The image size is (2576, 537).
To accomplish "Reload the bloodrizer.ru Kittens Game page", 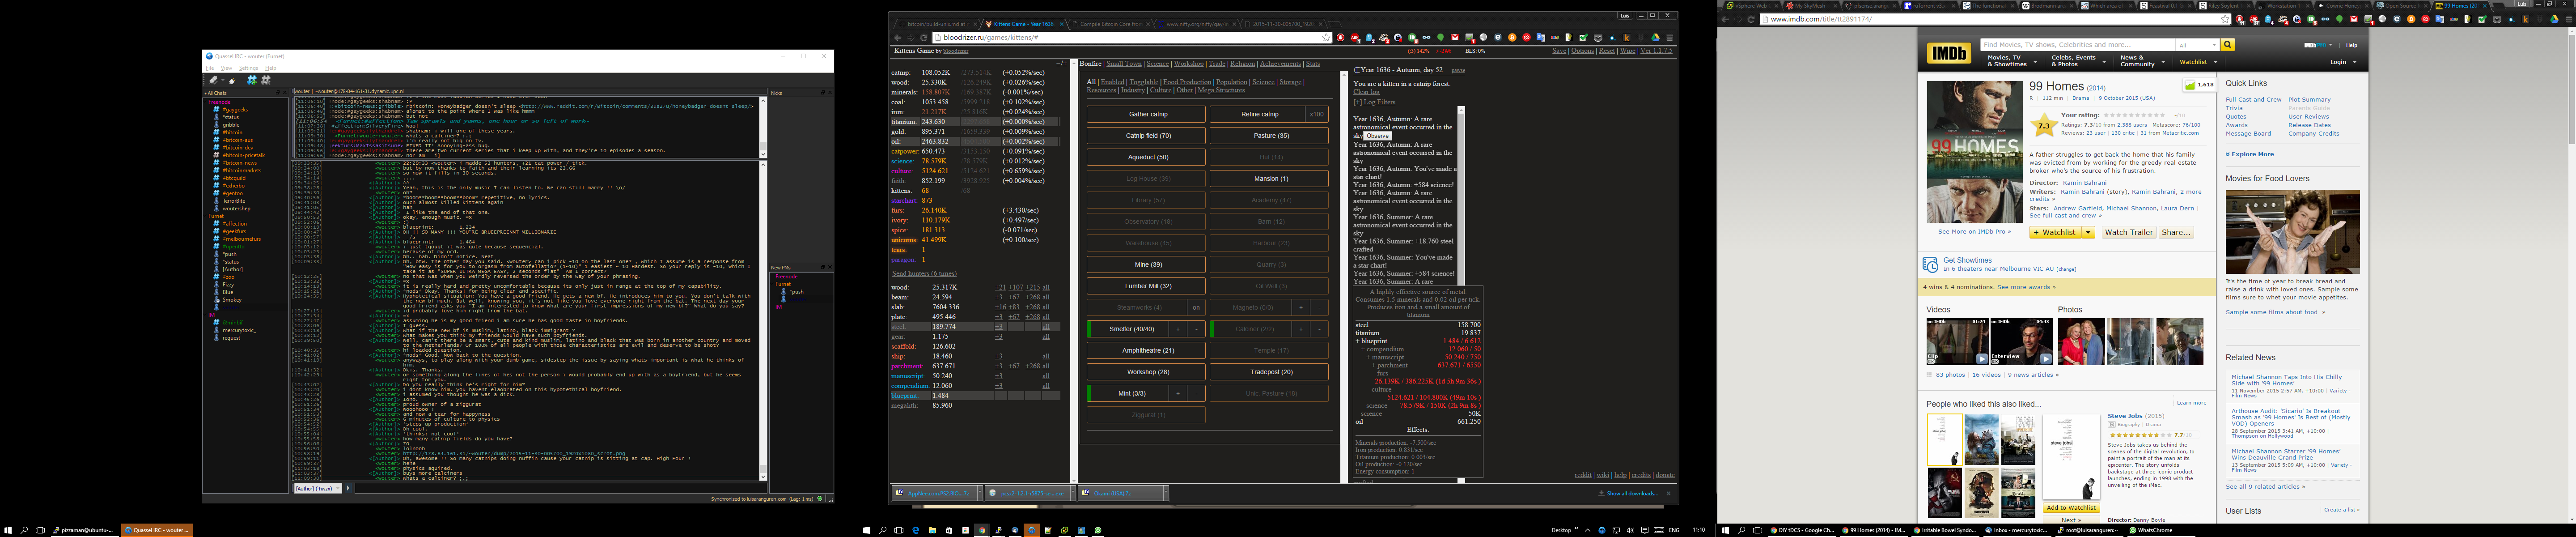I will (x=923, y=38).
